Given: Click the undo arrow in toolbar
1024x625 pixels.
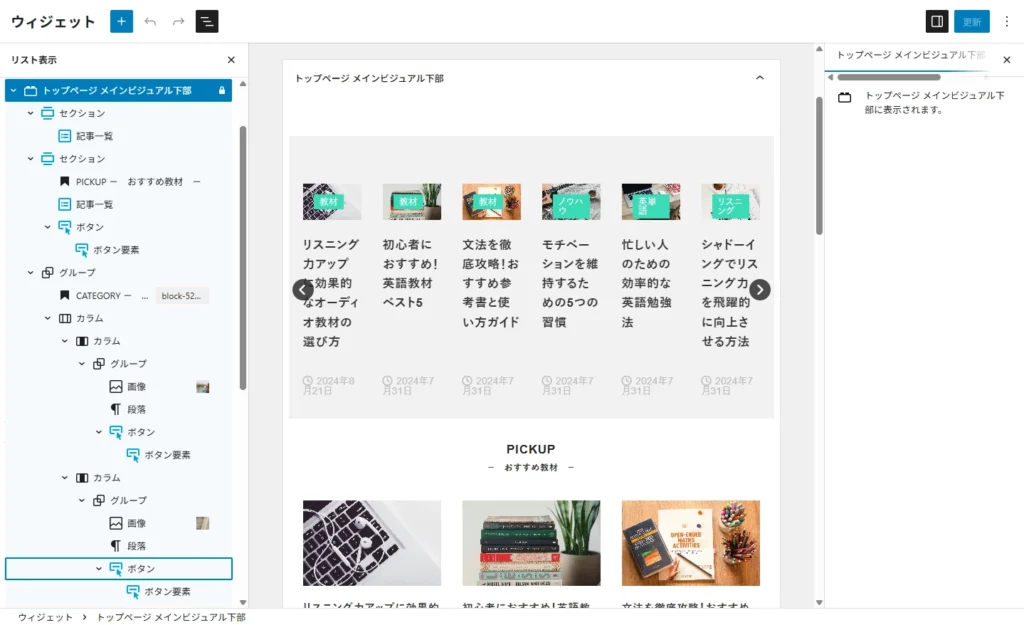Looking at the screenshot, I should click(150, 21).
